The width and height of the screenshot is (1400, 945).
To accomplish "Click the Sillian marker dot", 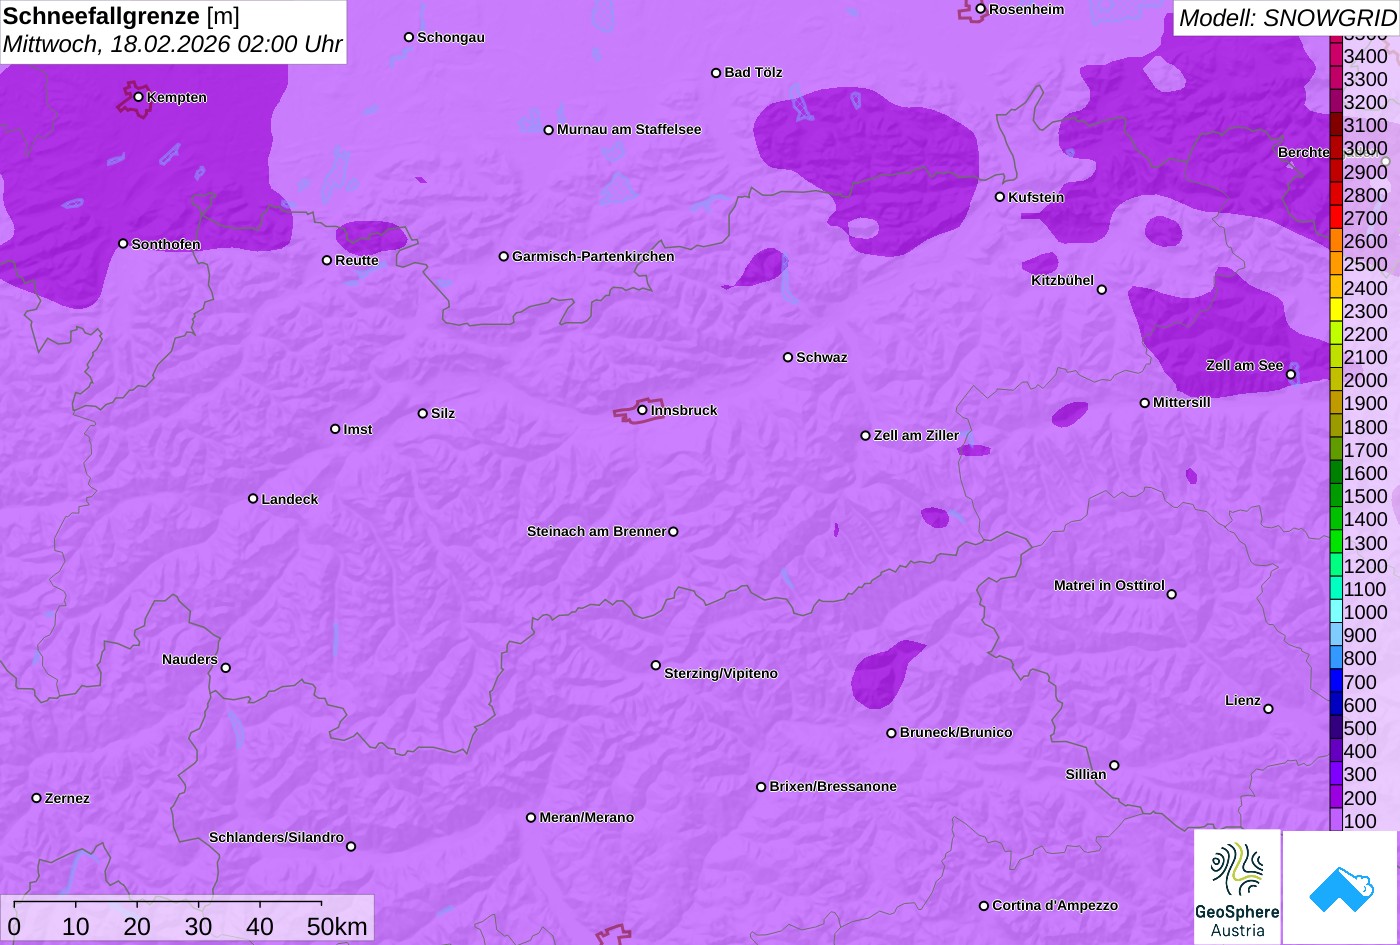I will click(x=1114, y=766).
